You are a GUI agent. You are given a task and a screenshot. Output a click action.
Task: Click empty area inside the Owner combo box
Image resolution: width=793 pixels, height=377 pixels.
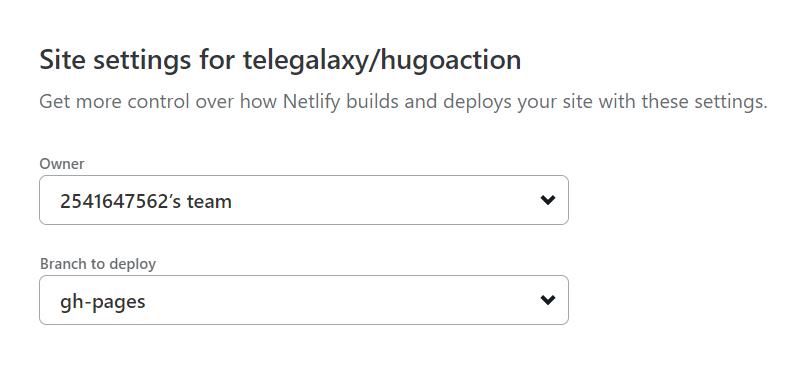coord(384,200)
